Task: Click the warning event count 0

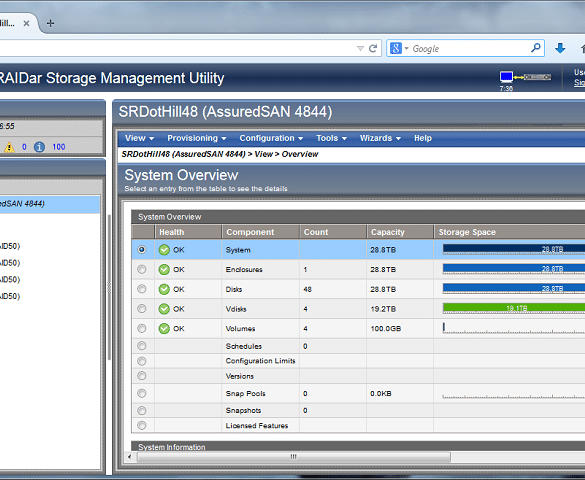Action: 24,147
